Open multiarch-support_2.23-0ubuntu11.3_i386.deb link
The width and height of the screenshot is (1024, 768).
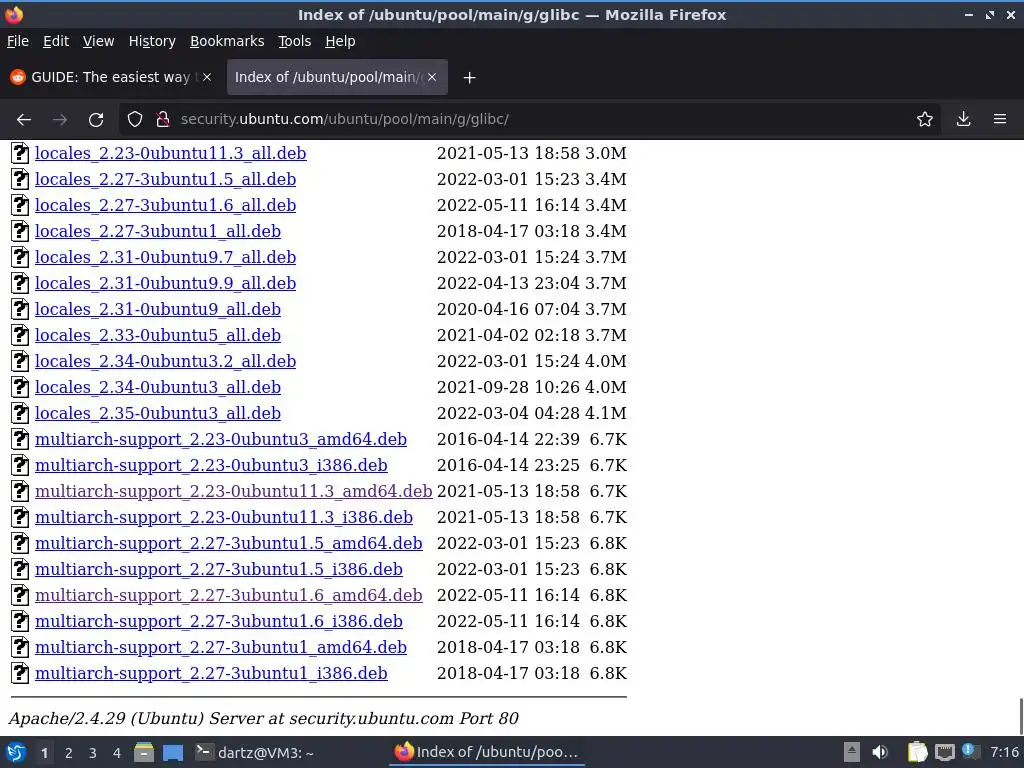[x=224, y=517]
